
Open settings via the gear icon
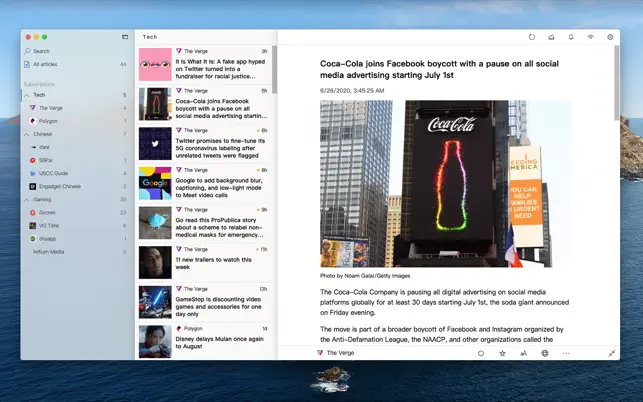point(610,37)
